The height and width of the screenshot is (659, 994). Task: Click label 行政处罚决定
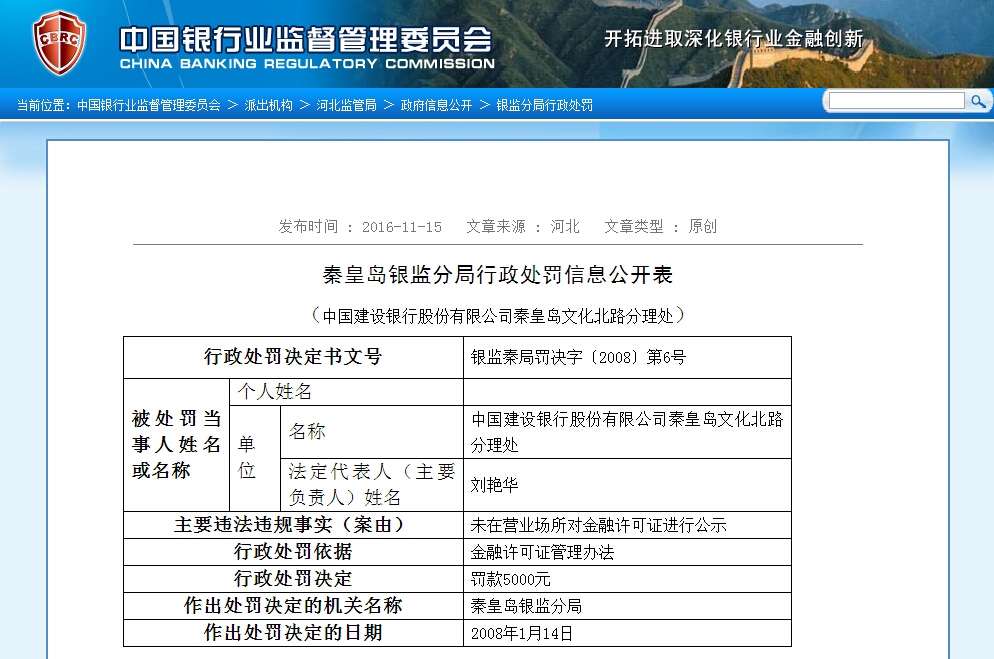(293, 579)
